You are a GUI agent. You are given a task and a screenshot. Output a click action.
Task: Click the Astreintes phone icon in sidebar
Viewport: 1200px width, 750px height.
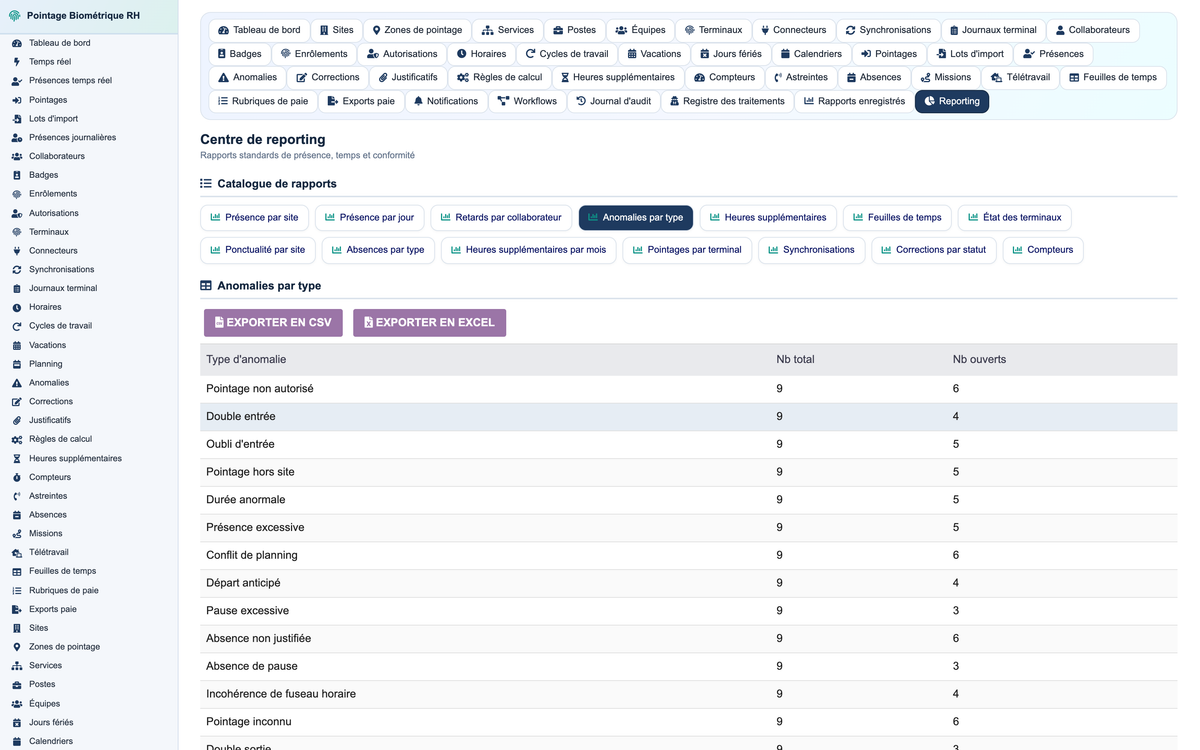17,496
